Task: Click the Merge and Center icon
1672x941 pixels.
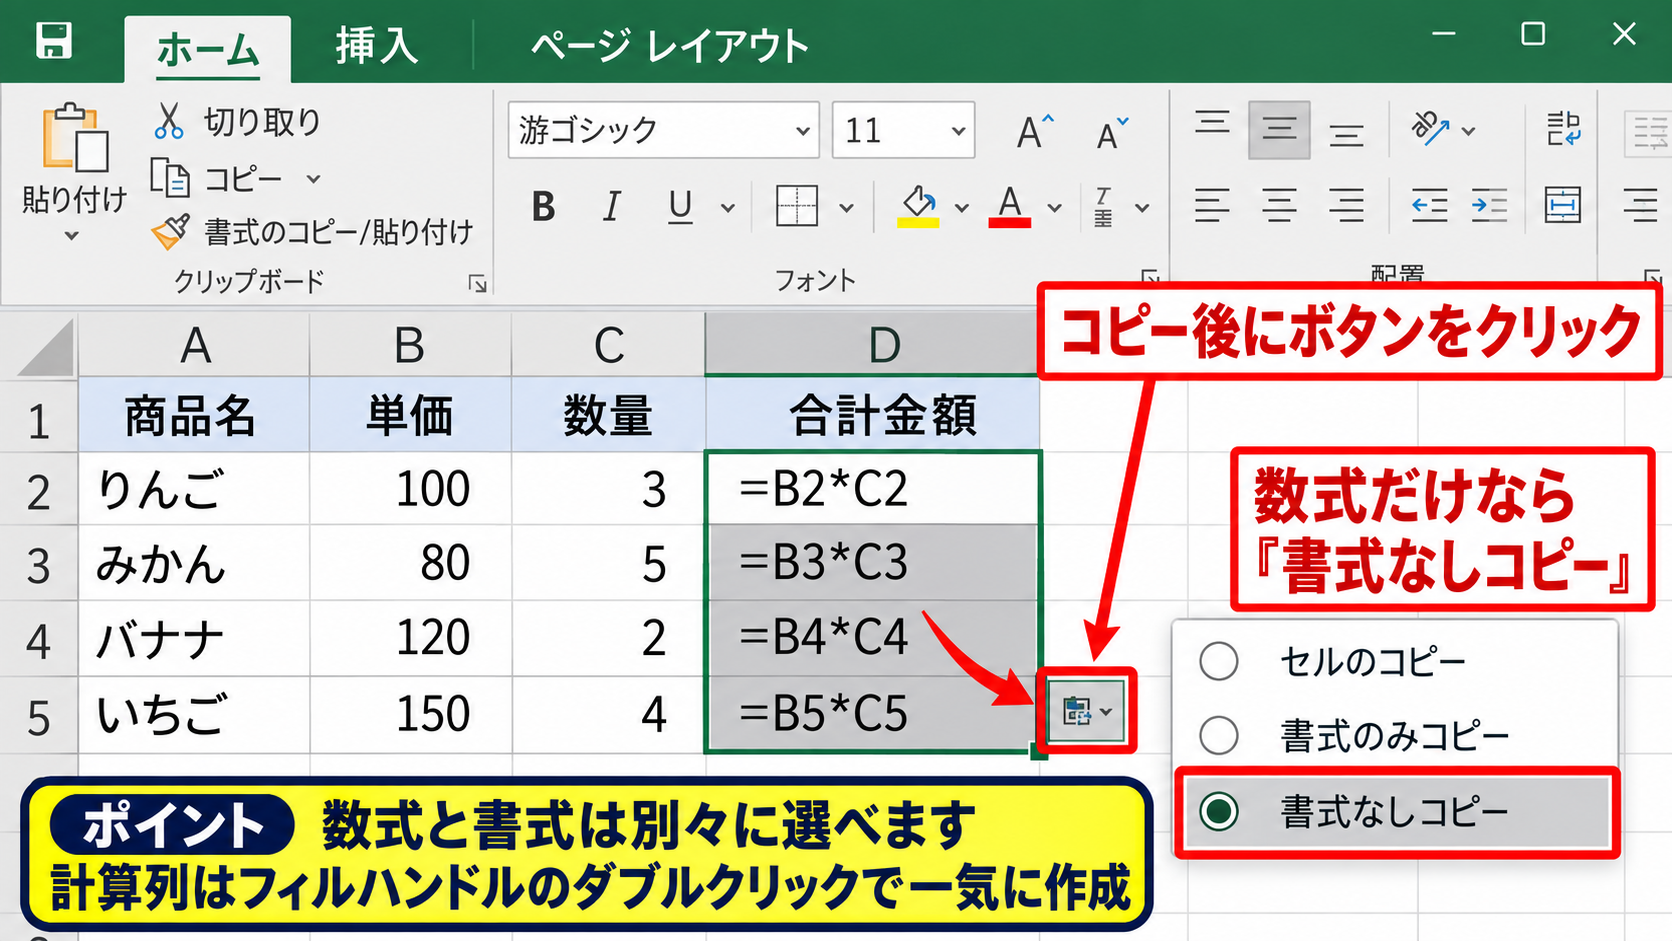Action: [x=1562, y=205]
